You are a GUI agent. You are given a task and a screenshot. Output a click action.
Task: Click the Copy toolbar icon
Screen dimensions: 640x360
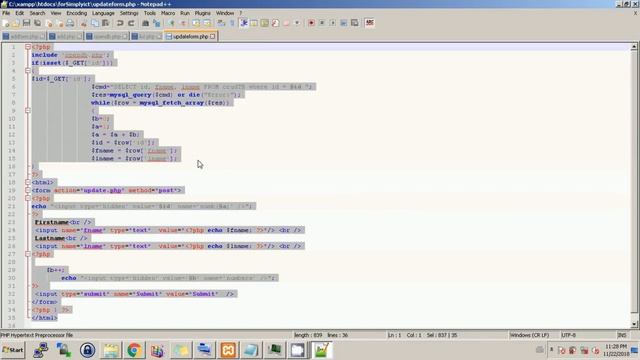point(95,23)
